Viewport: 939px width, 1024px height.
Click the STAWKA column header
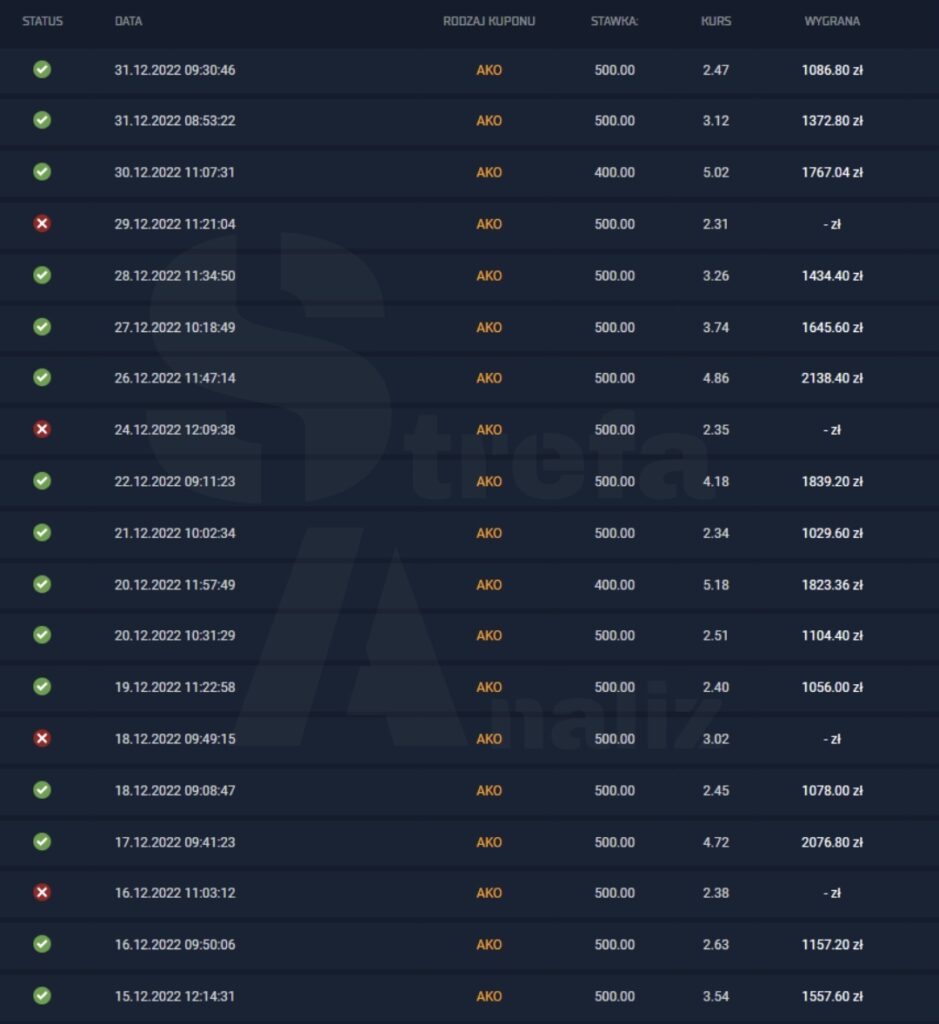point(614,21)
